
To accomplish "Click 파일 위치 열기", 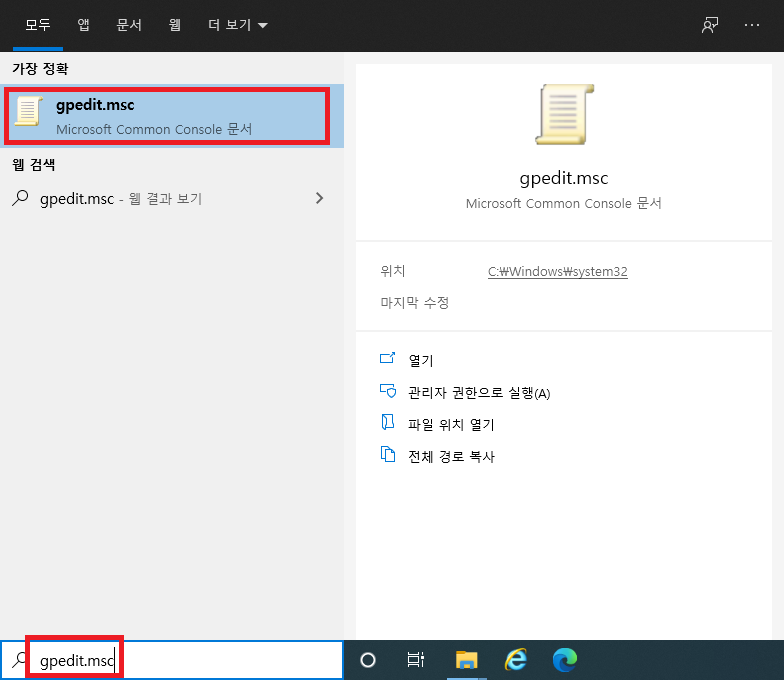I will [x=451, y=425].
